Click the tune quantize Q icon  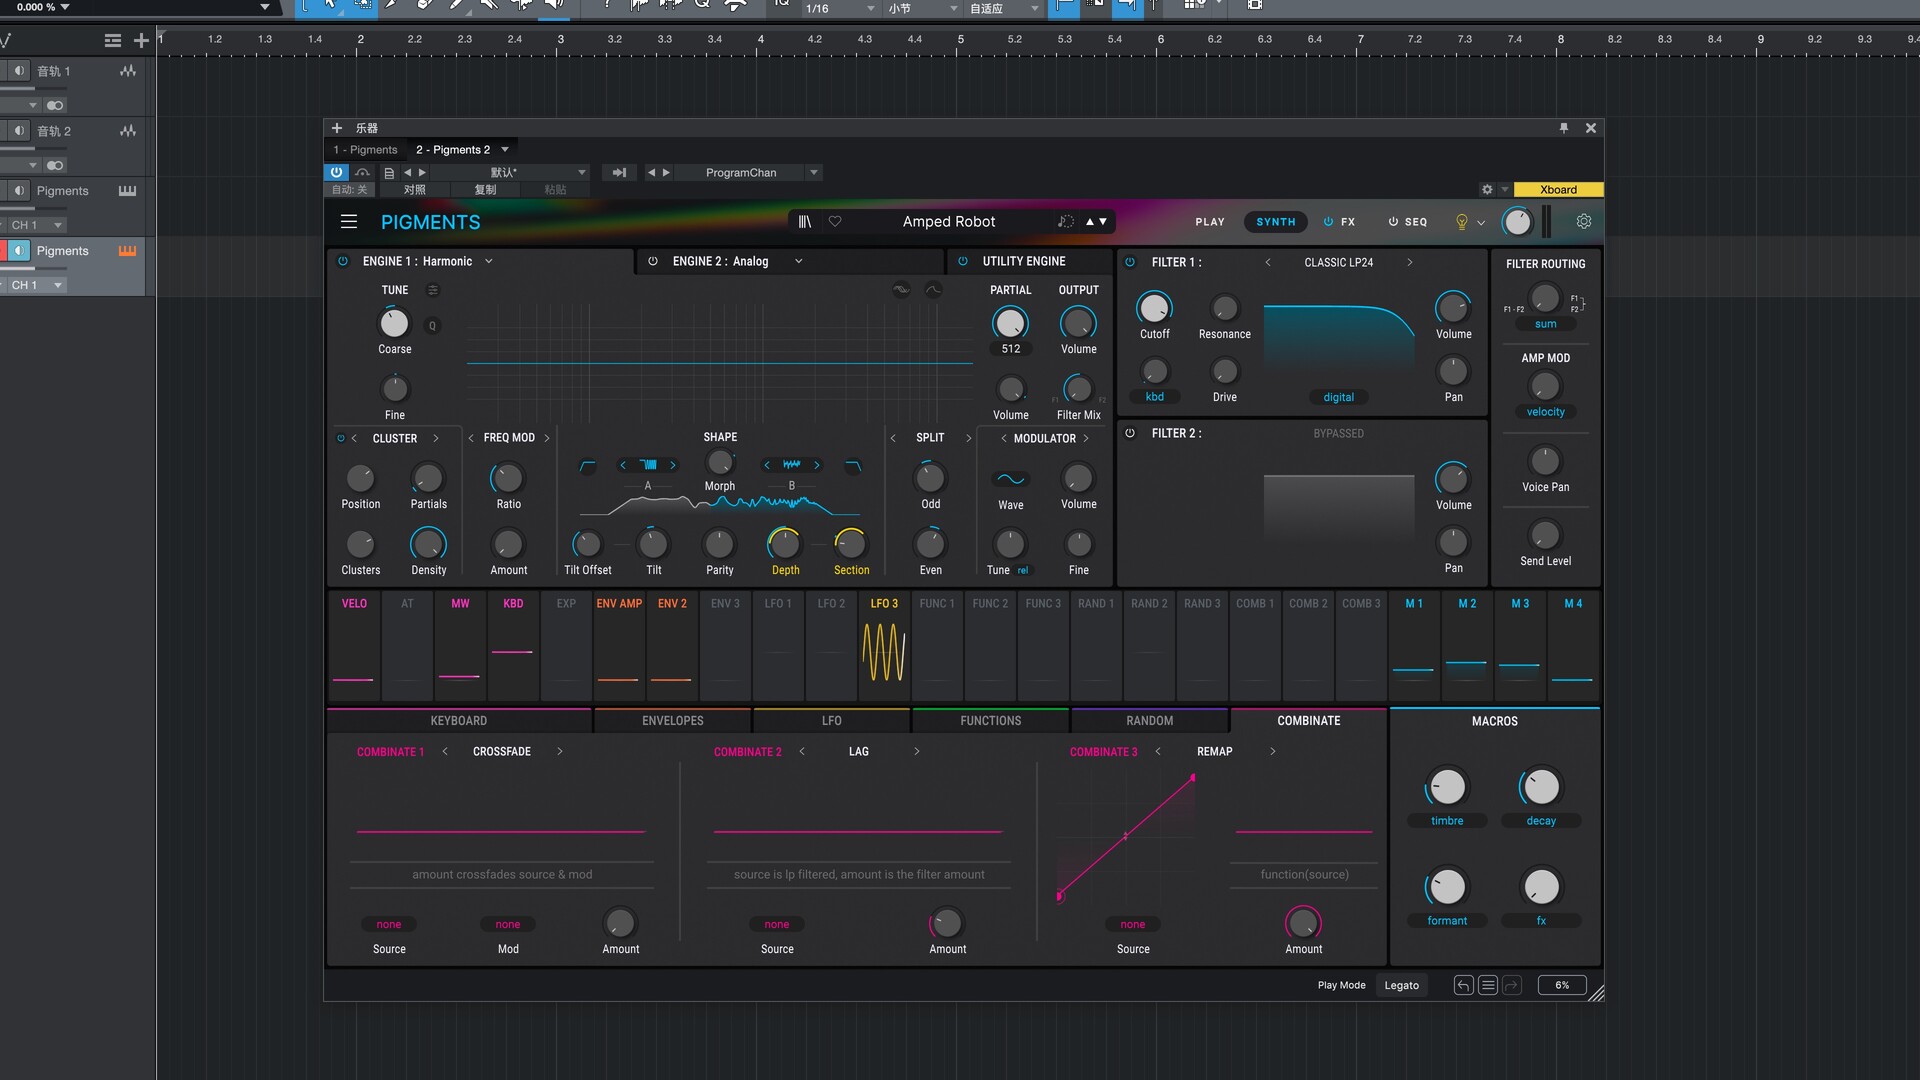point(432,326)
